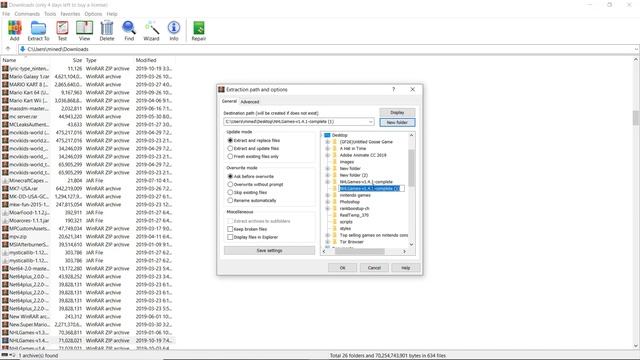Click the Desktop icon at the tree root
Screen dimensions: 640x360
click(327, 135)
